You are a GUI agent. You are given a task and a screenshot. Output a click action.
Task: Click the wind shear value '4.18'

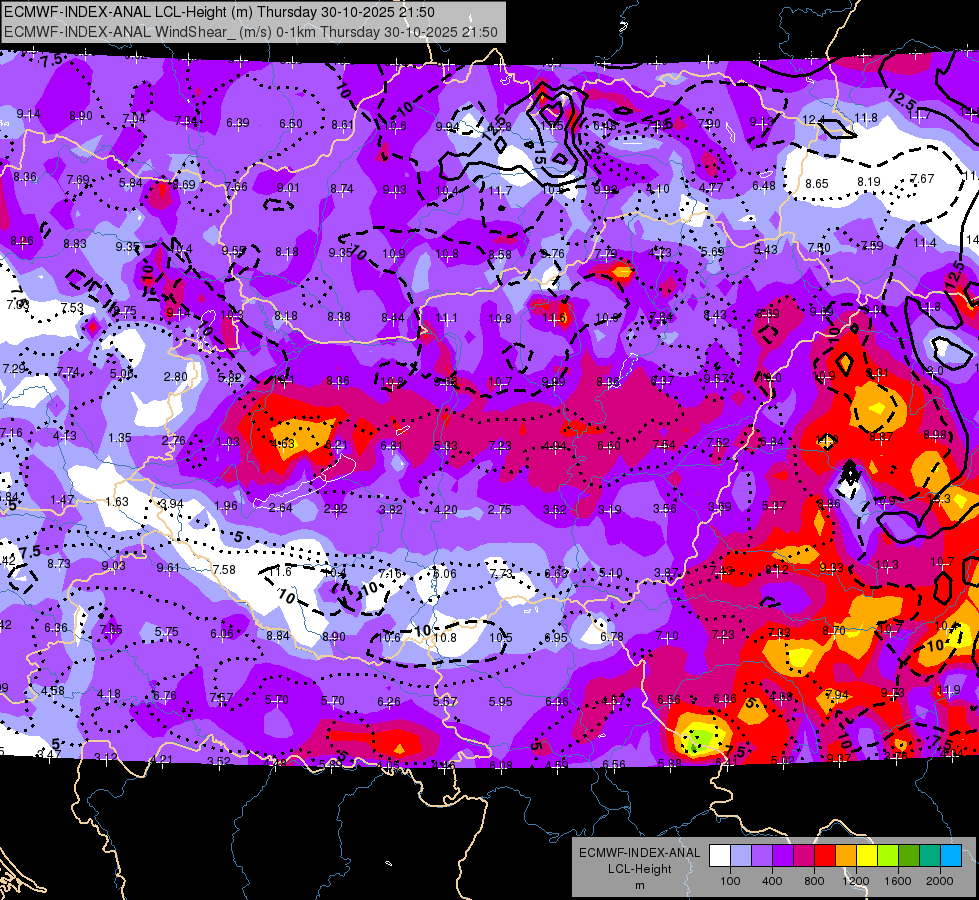[x=109, y=694]
